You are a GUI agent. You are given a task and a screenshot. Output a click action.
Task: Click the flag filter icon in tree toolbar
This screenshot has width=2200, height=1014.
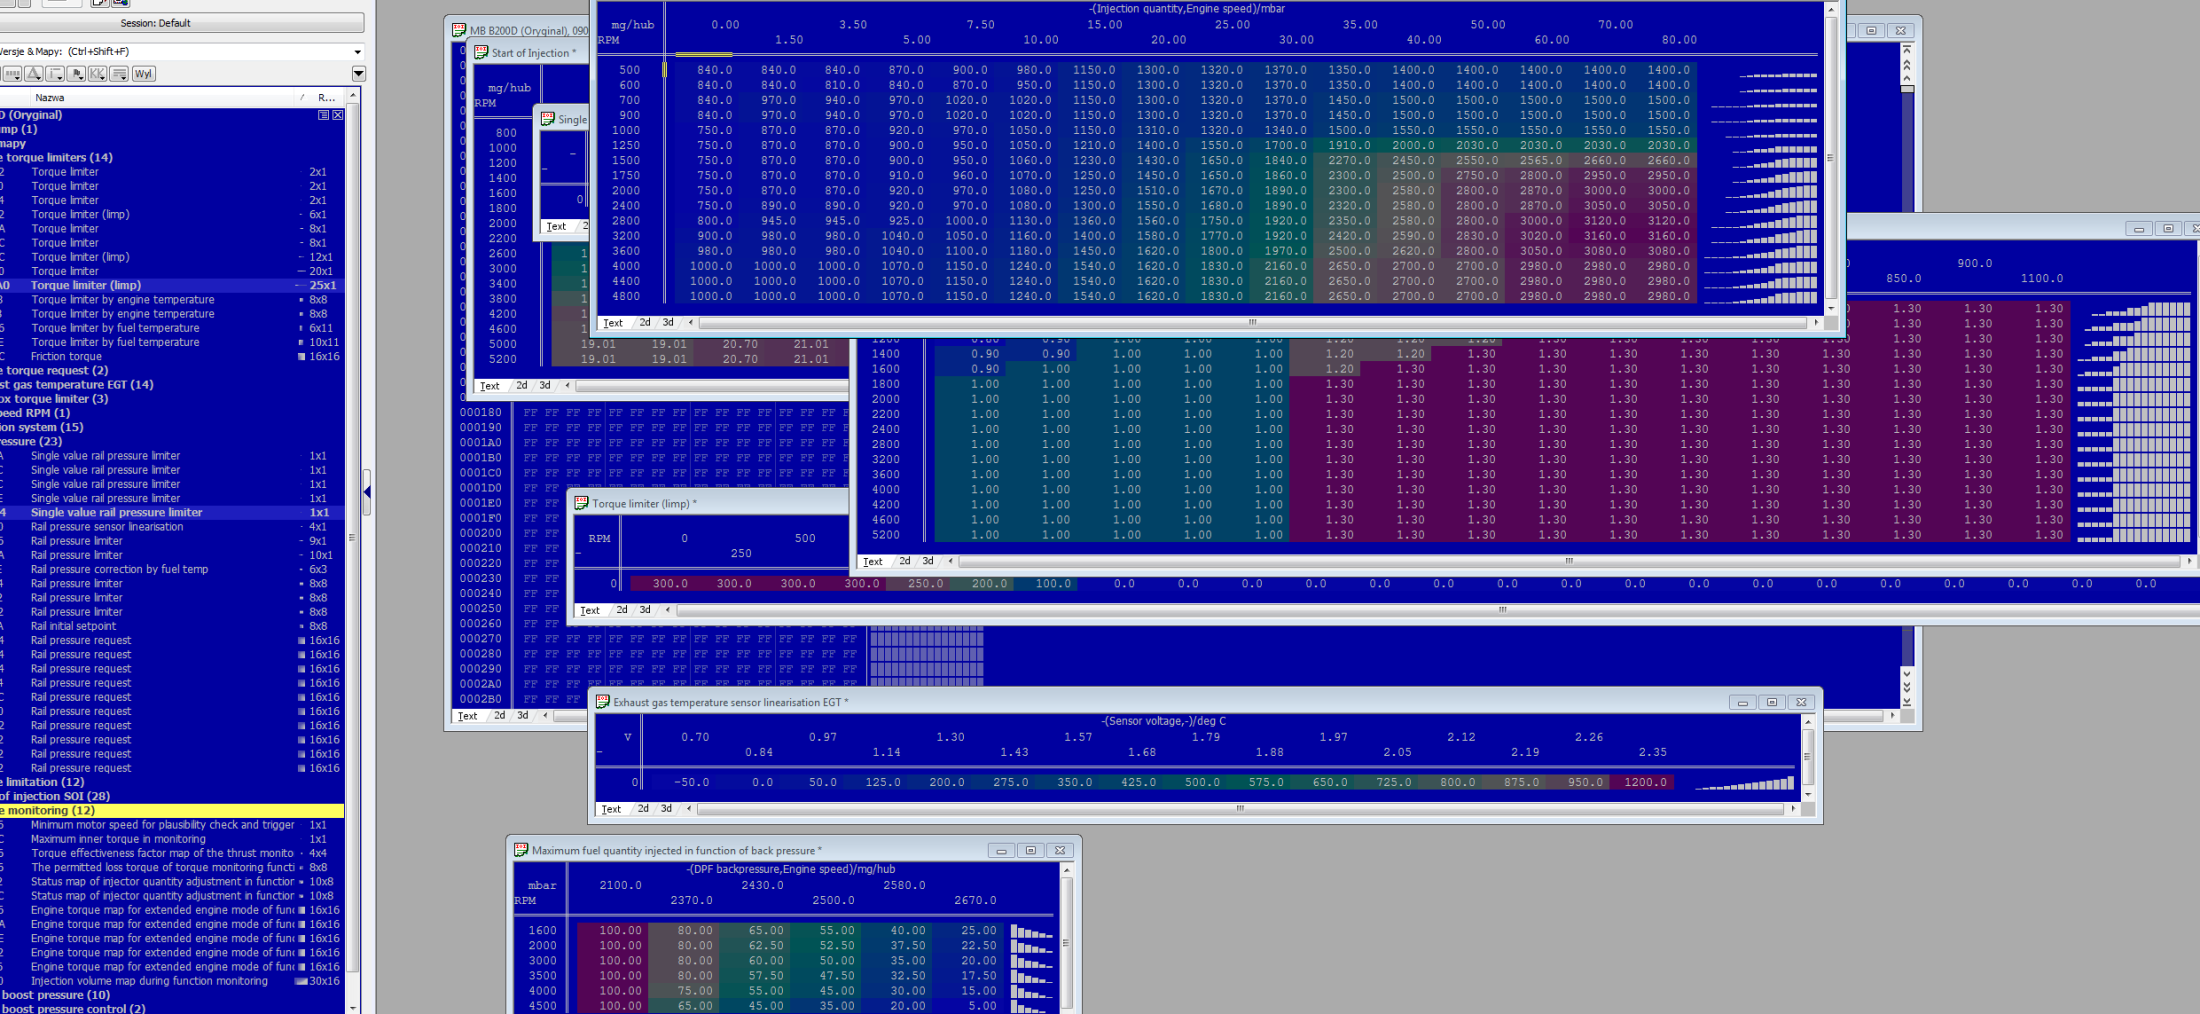tap(76, 74)
